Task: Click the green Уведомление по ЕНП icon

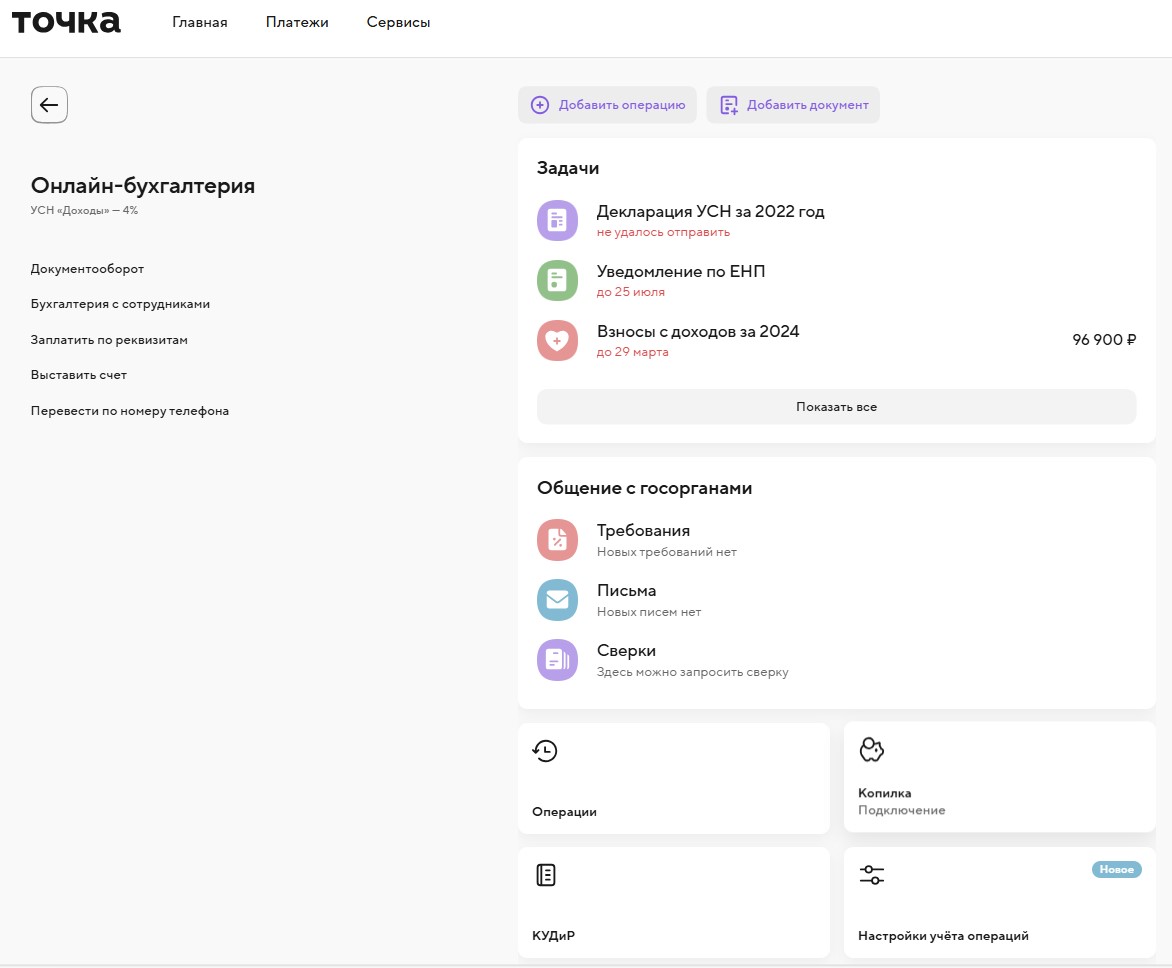Action: 557,281
